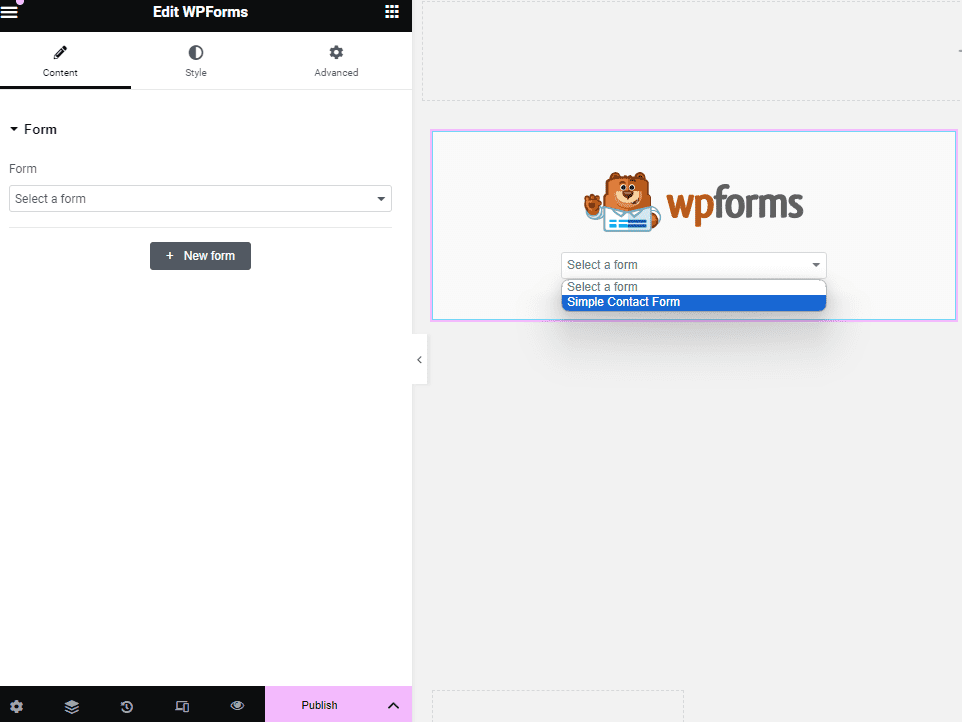Screen dimensions: 962x722
Task: Open the Navigator layers icon
Action: [72, 706]
